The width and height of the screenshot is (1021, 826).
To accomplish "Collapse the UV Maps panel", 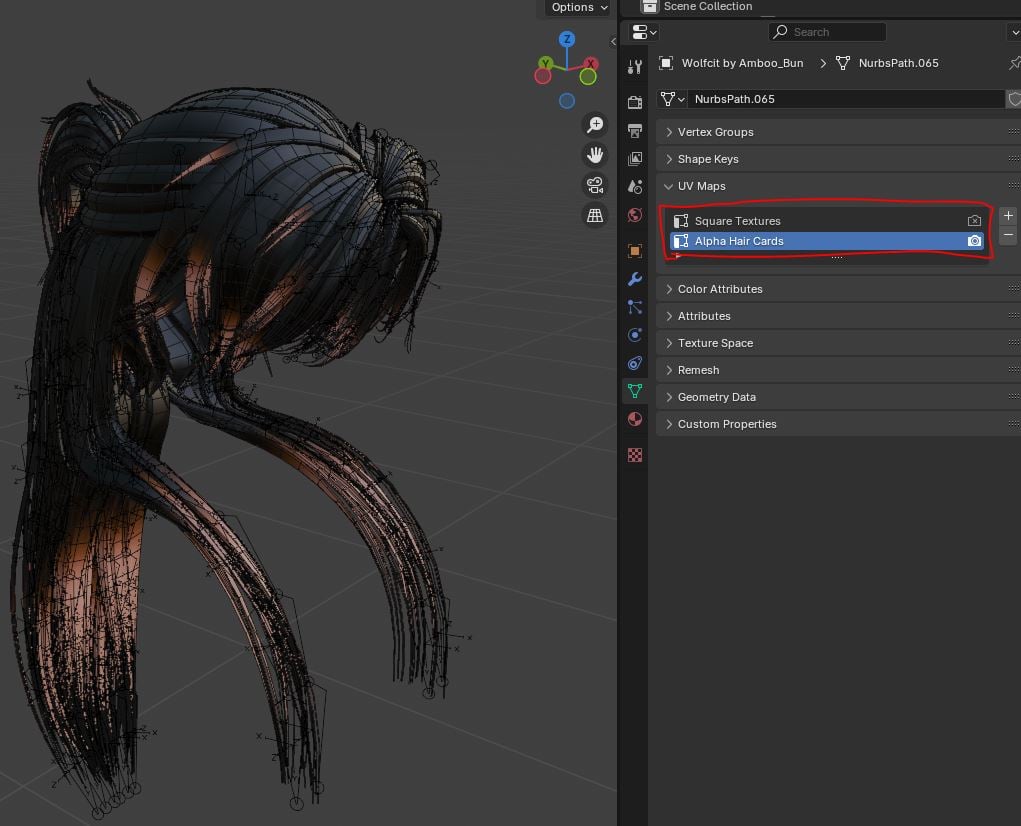I will pos(701,186).
